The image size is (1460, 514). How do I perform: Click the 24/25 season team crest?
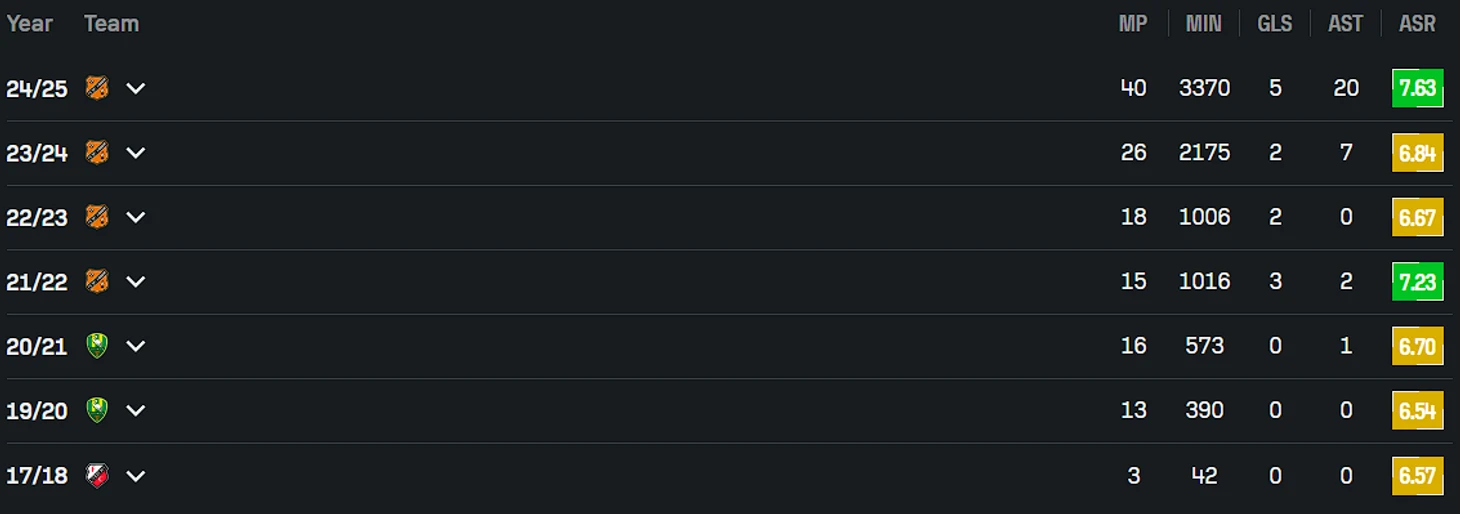[97, 88]
